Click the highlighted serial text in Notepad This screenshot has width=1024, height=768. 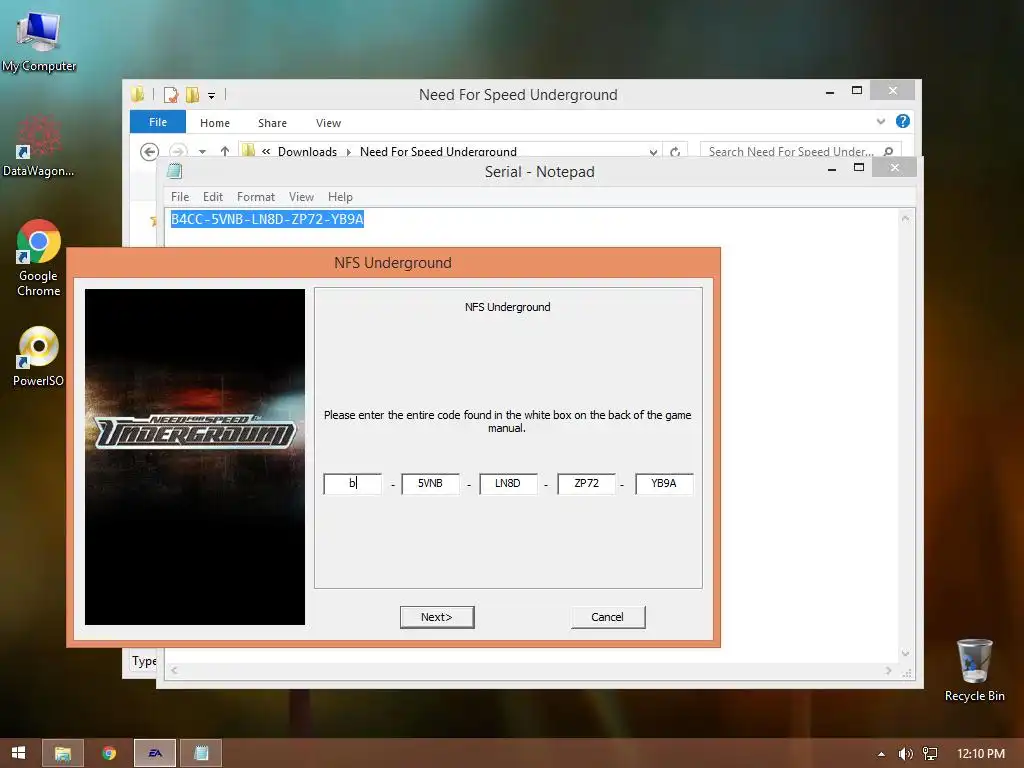coord(267,219)
